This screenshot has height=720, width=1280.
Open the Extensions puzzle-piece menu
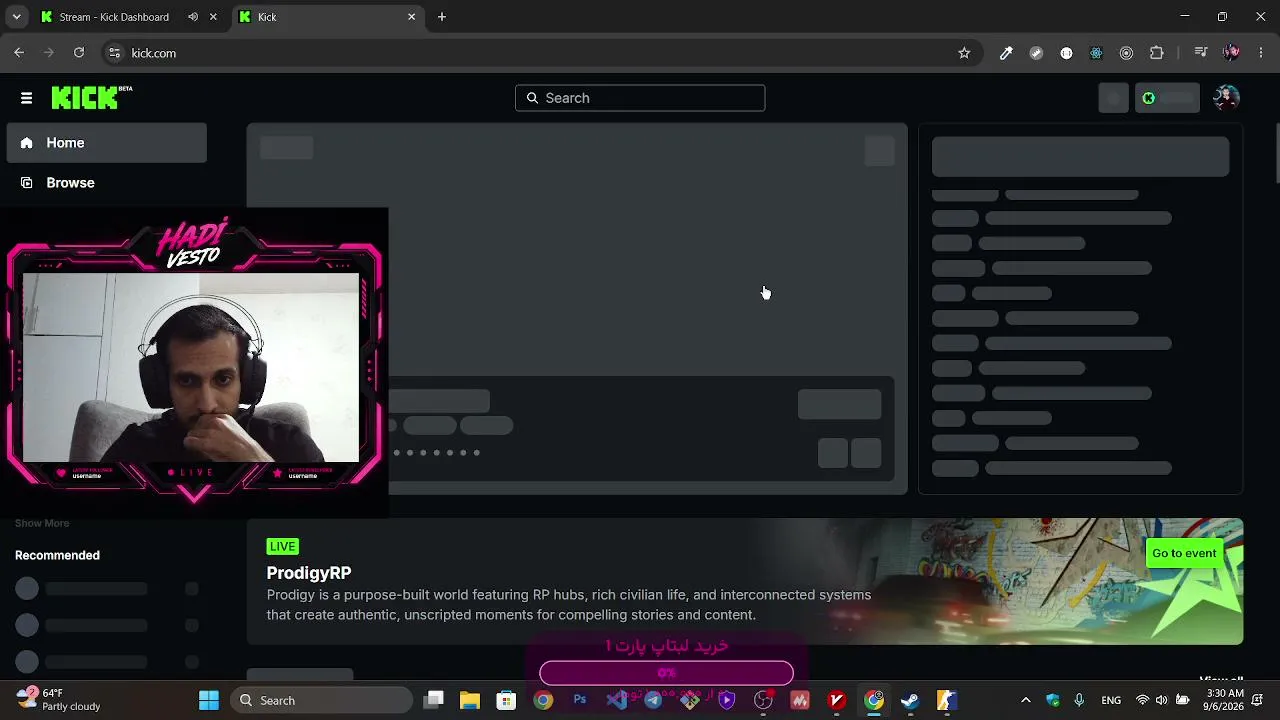1157,53
